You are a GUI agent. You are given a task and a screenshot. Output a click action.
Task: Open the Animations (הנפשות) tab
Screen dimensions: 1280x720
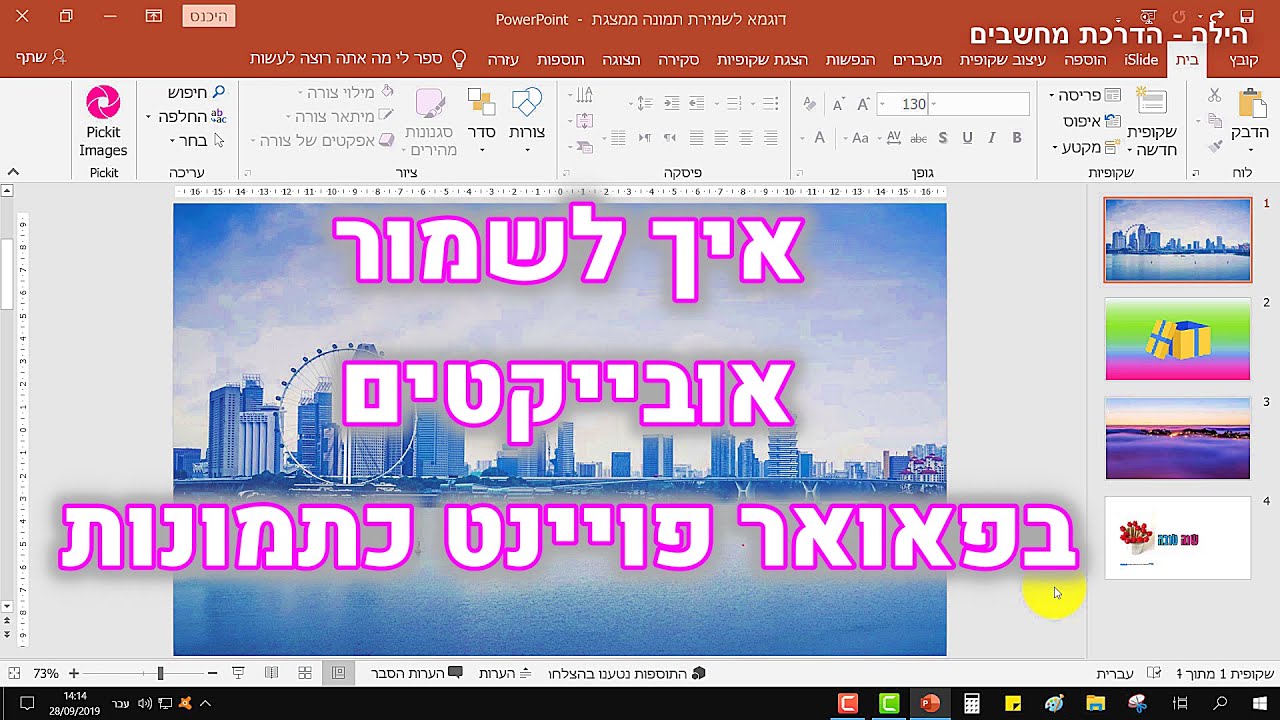[850, 59]
